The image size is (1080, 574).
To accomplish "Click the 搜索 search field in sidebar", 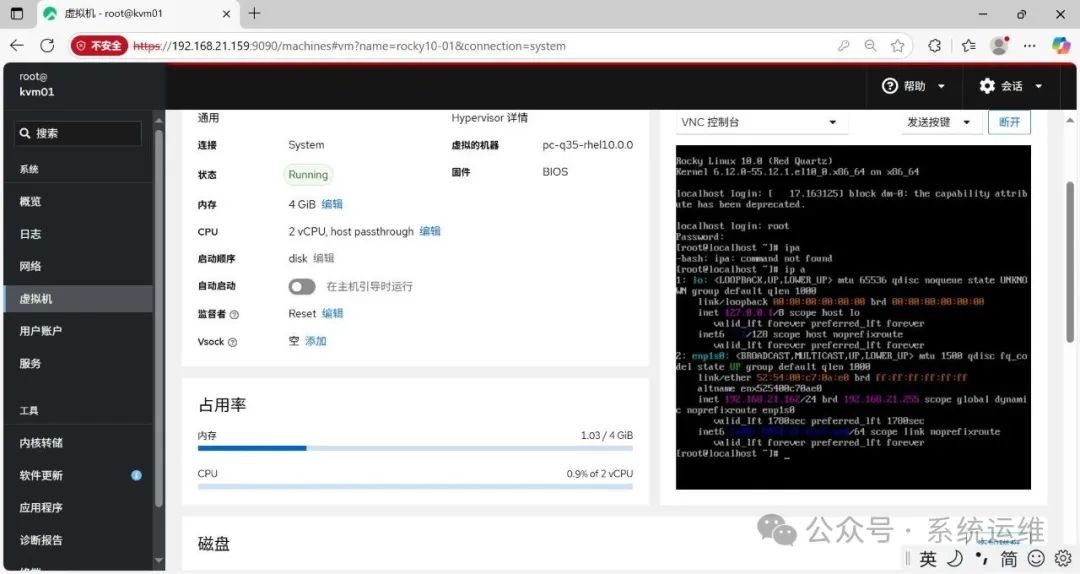I will (78, 133).
